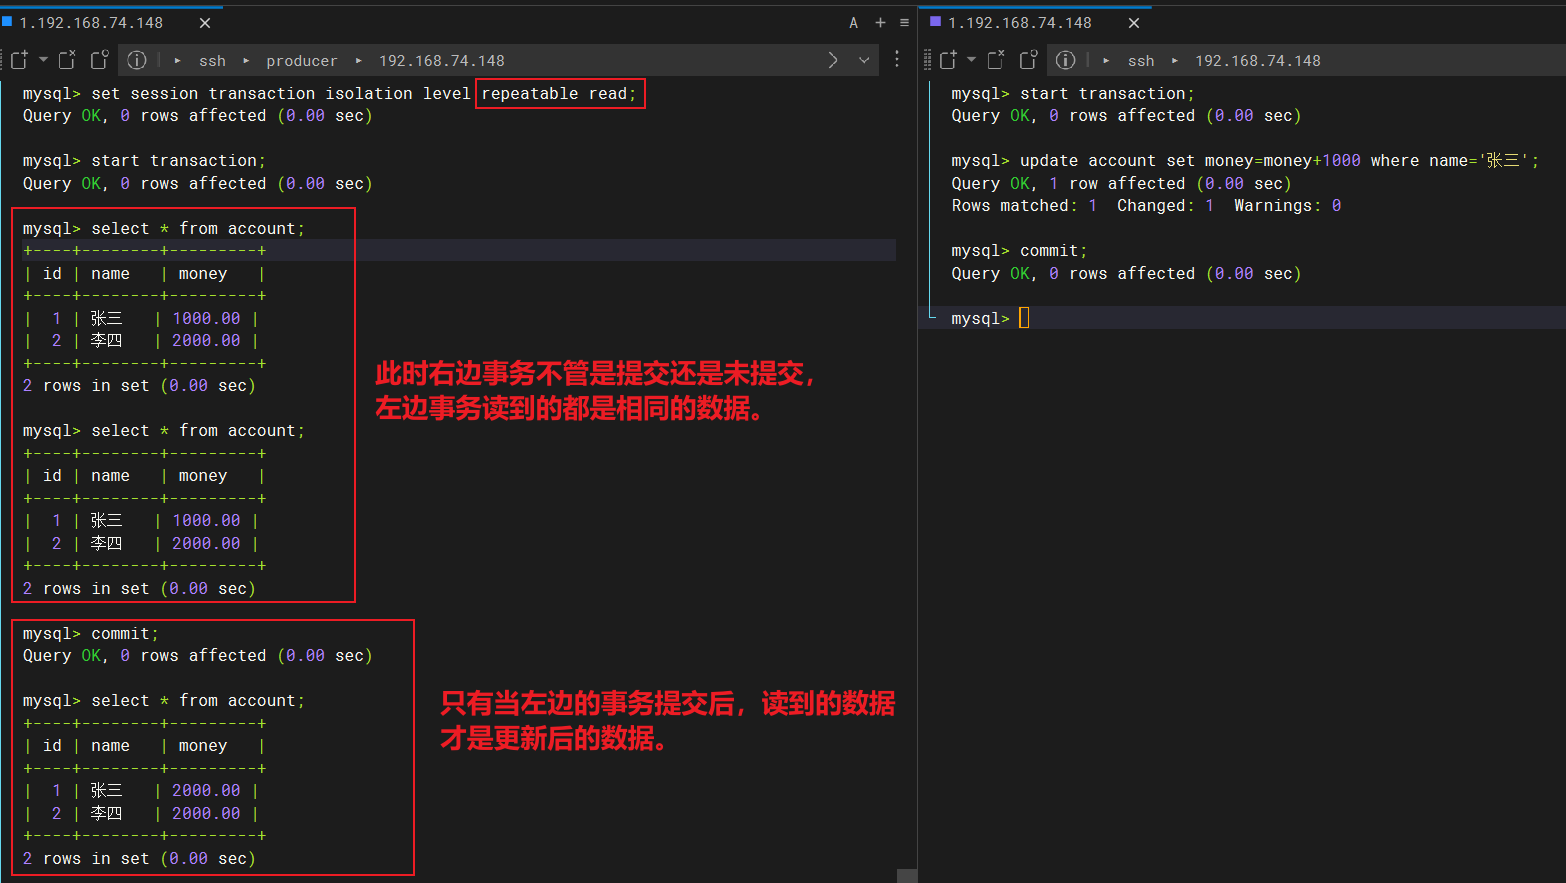Click the go arrow in left address bar

[x=833, y=60]
